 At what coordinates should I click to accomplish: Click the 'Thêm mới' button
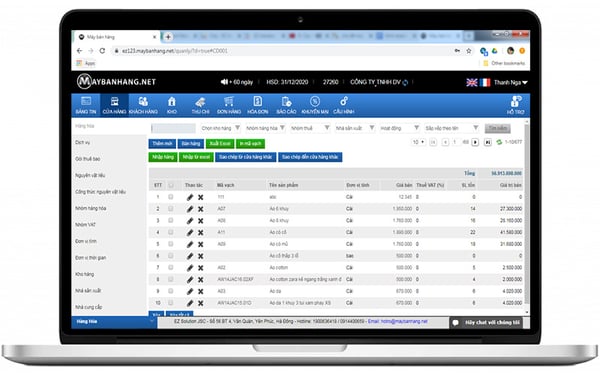coord(162,143)
